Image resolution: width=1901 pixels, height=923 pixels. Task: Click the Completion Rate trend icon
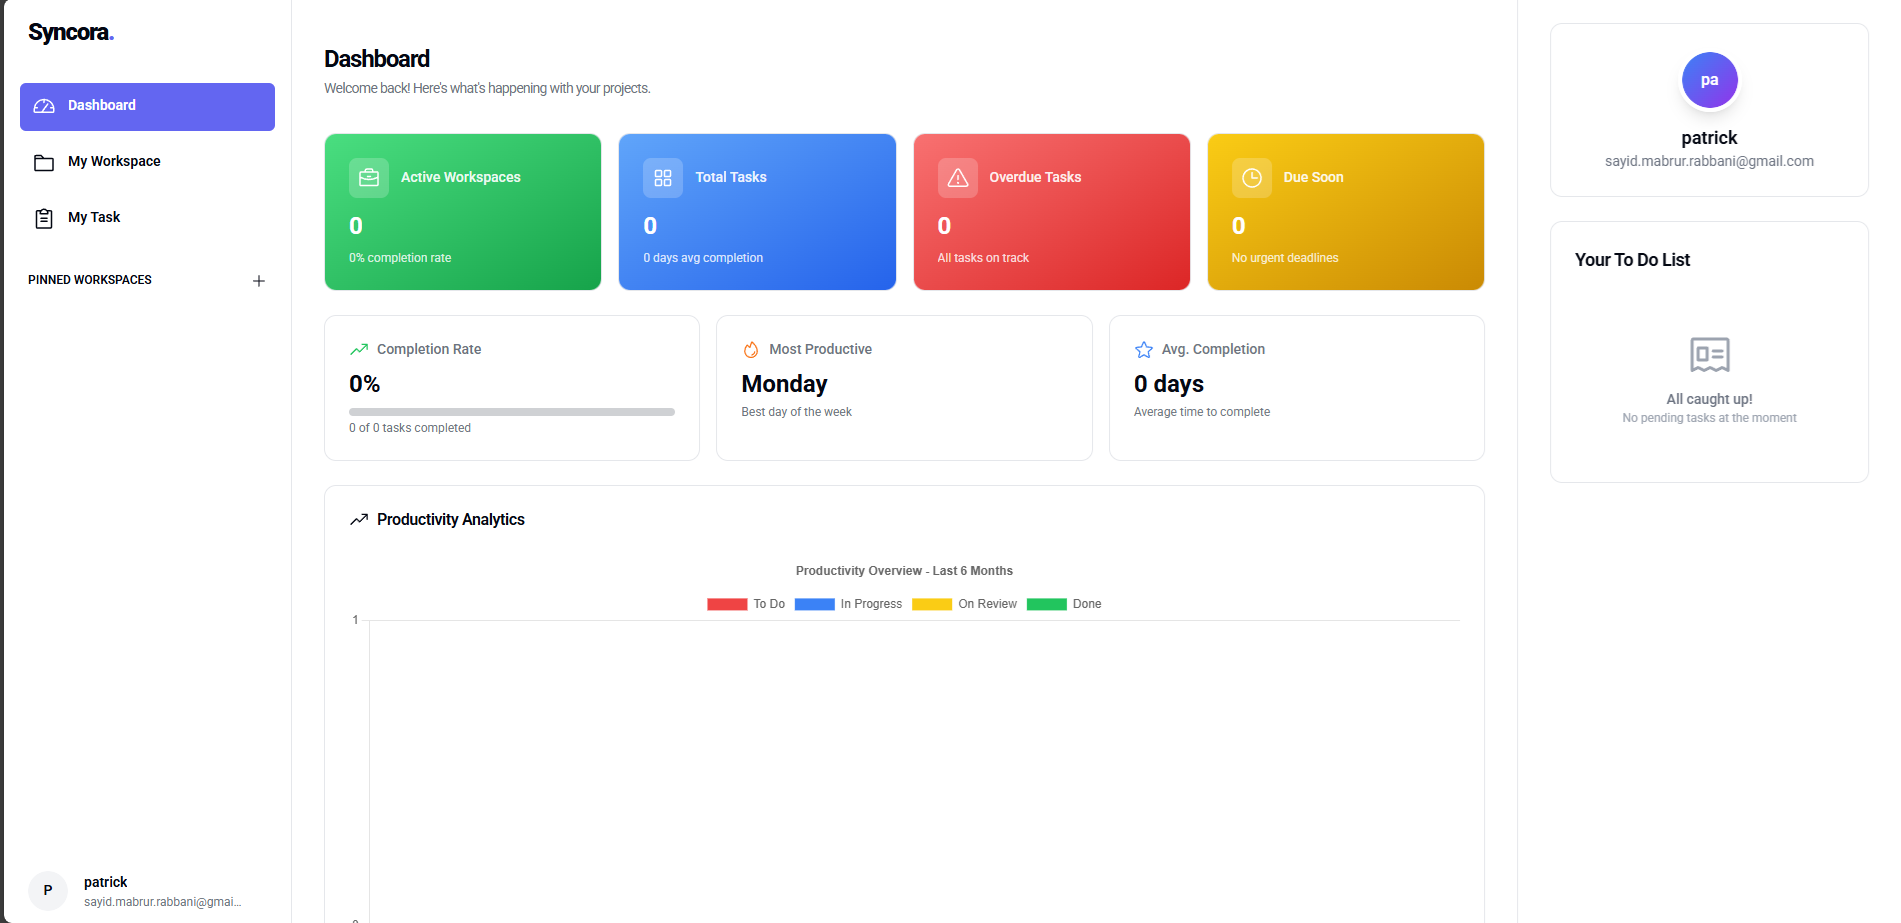coord(359,349)
